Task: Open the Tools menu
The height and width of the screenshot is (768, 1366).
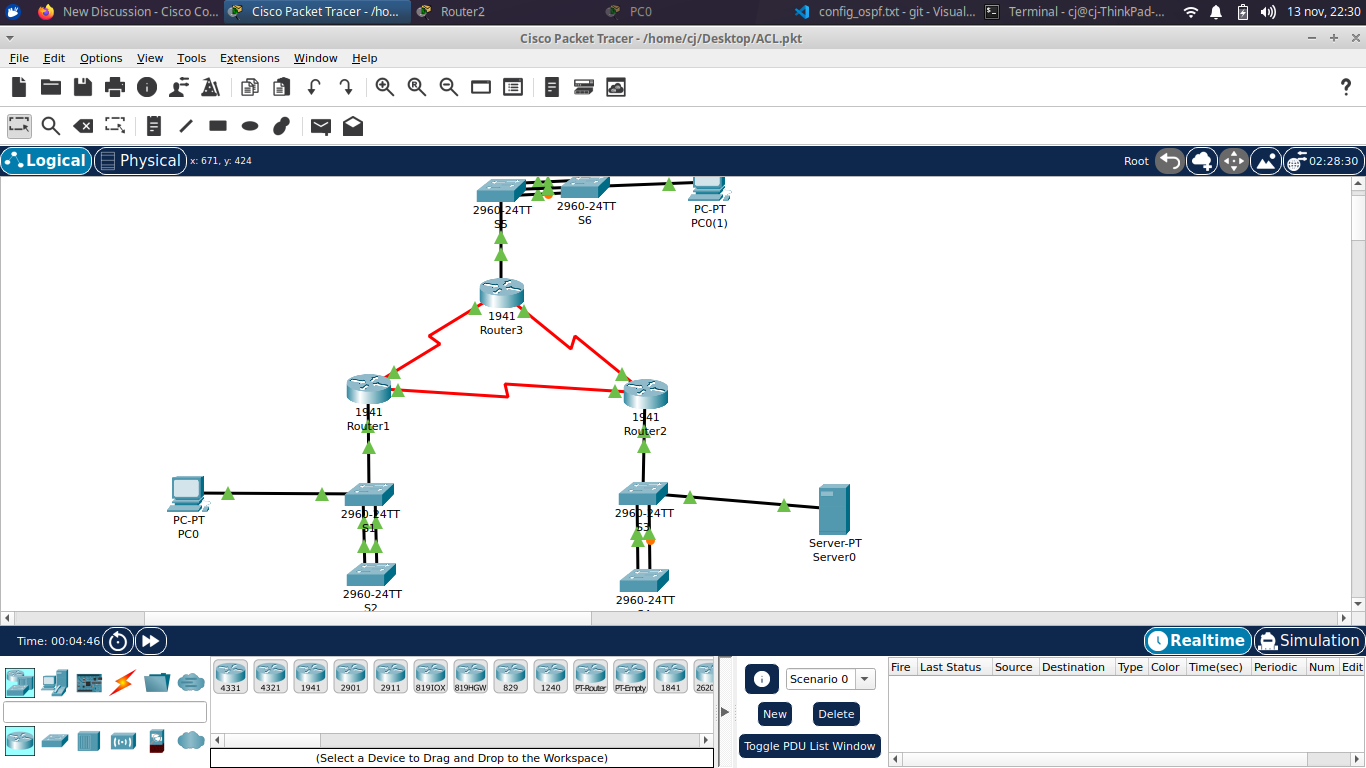Action: click(191, 58)
